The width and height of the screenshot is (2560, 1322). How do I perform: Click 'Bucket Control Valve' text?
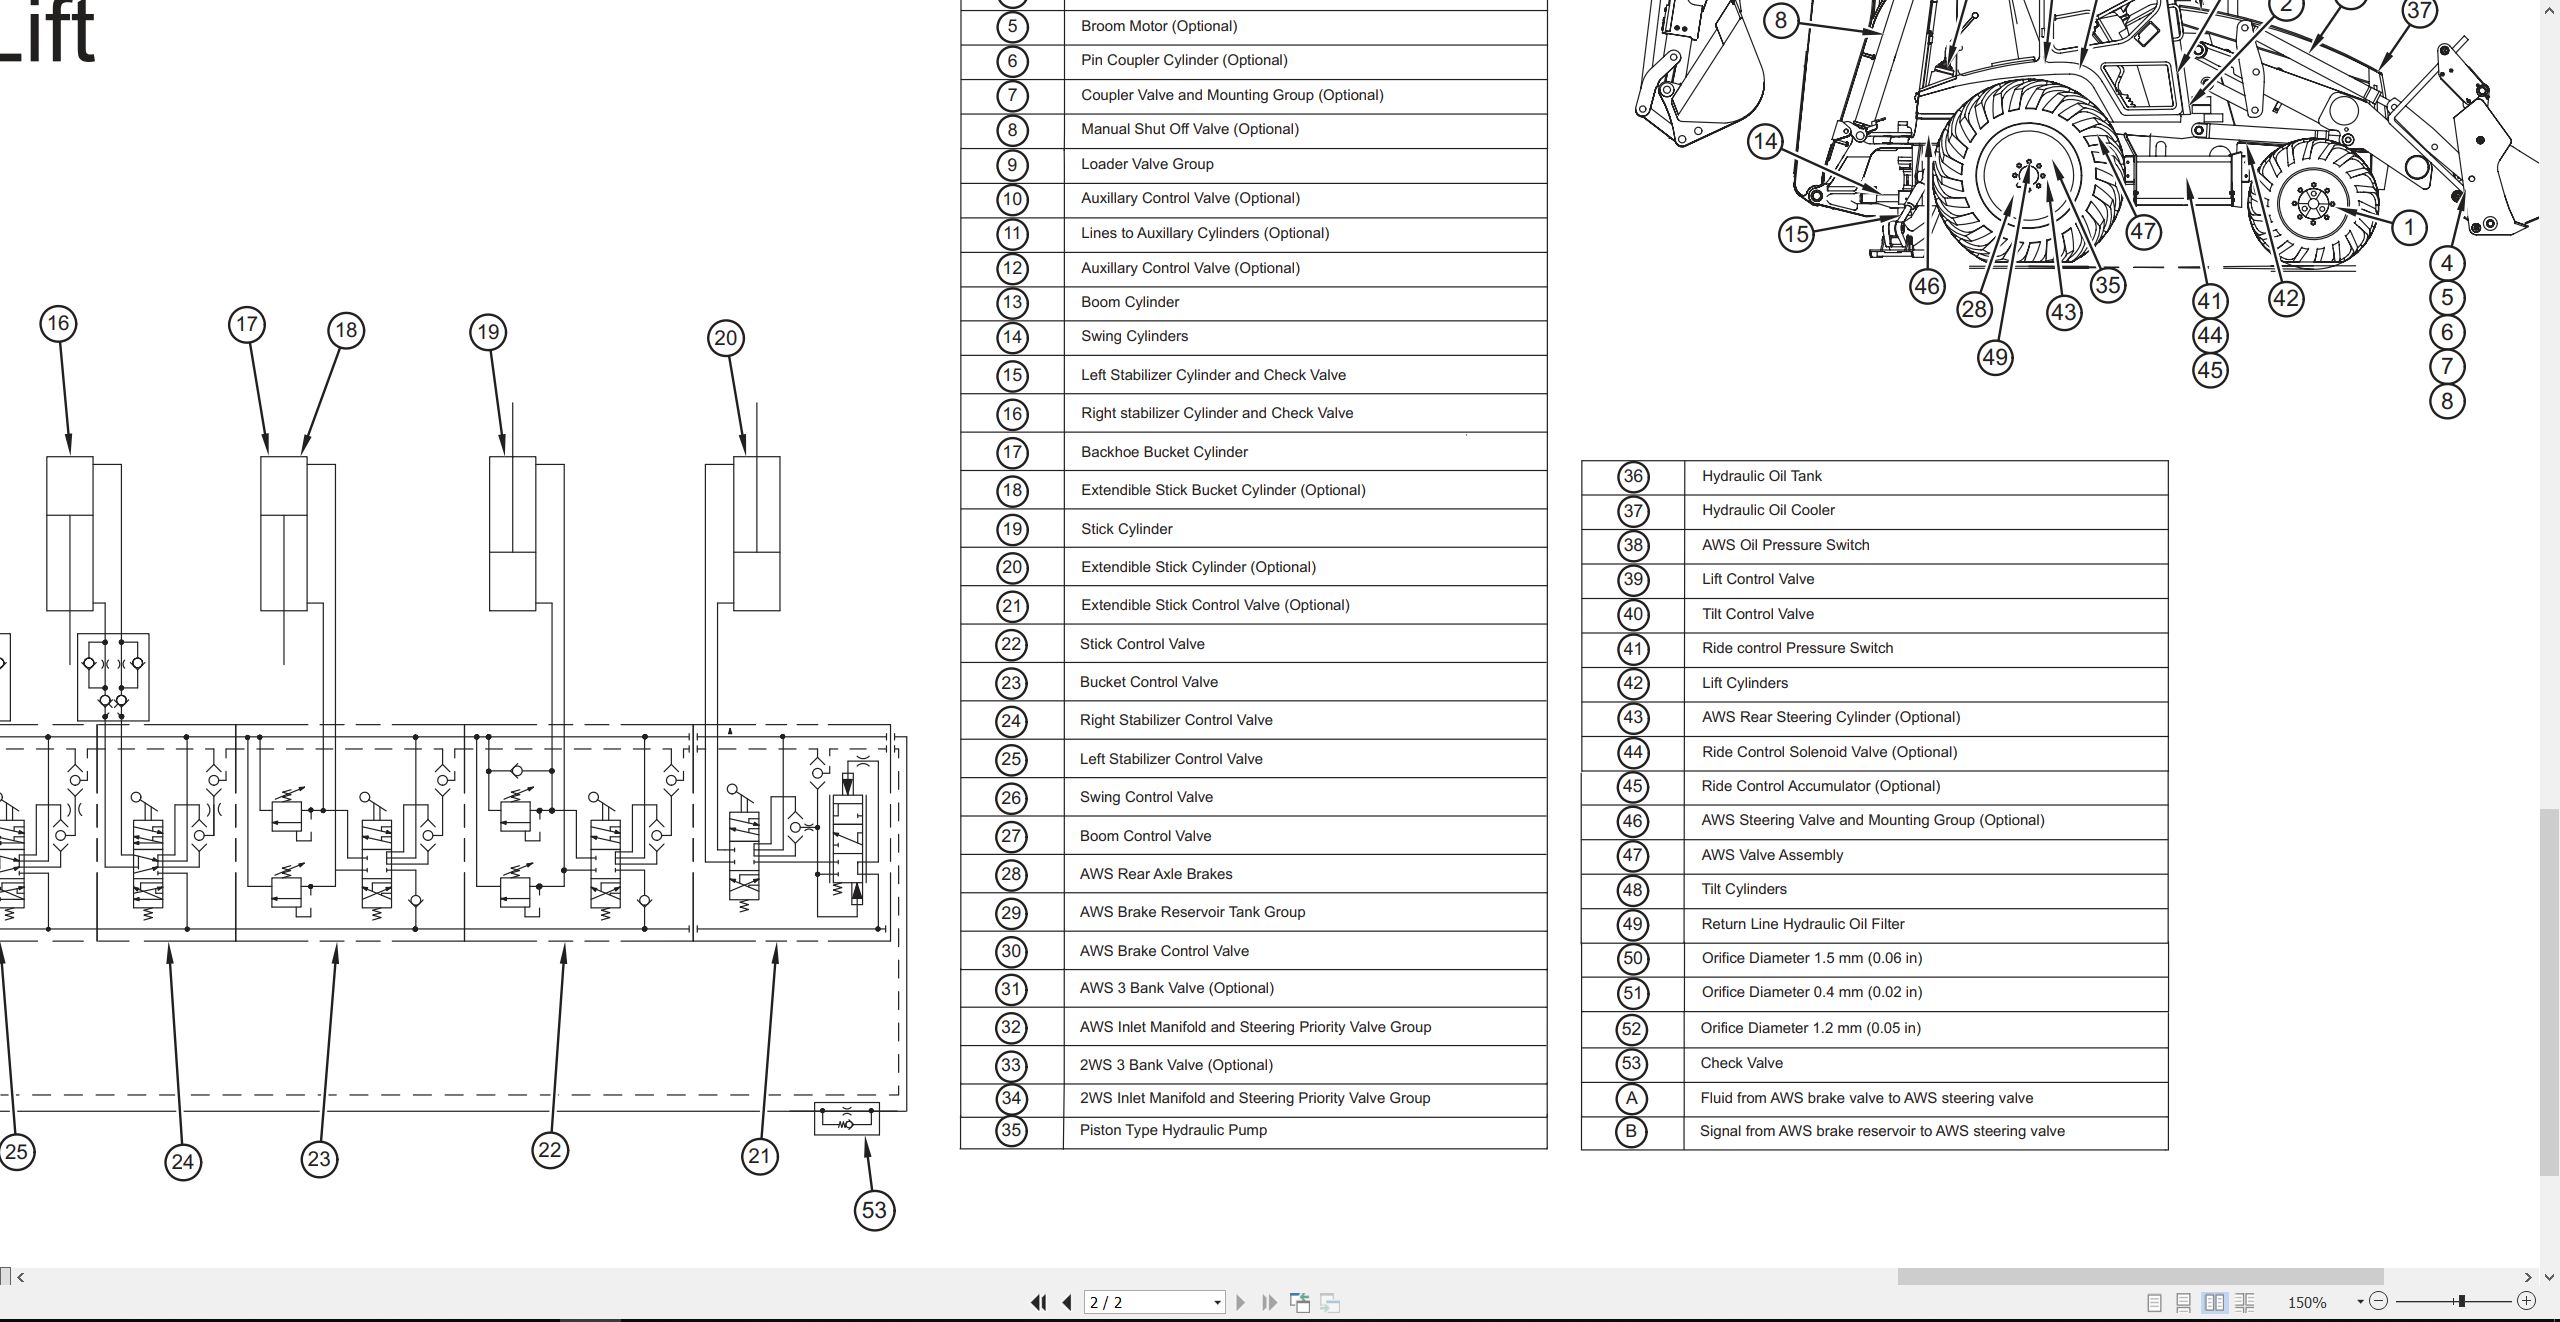pyautogui.click(x=1148, y=682)
